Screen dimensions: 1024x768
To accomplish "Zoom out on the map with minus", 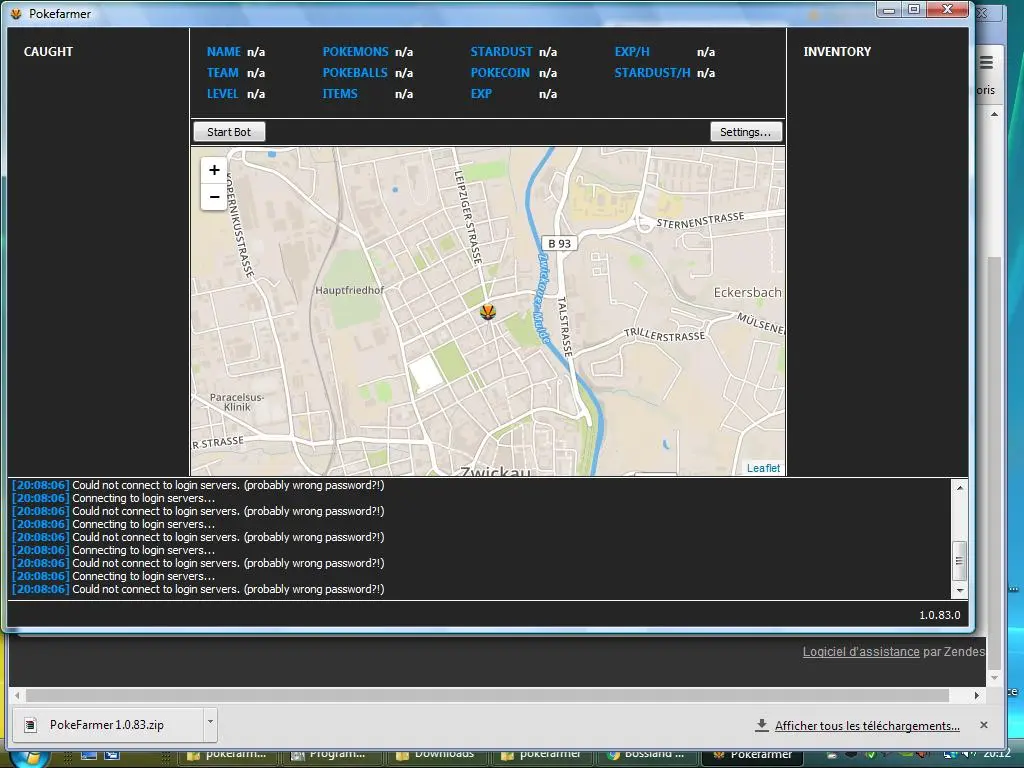I will (214, 197).
